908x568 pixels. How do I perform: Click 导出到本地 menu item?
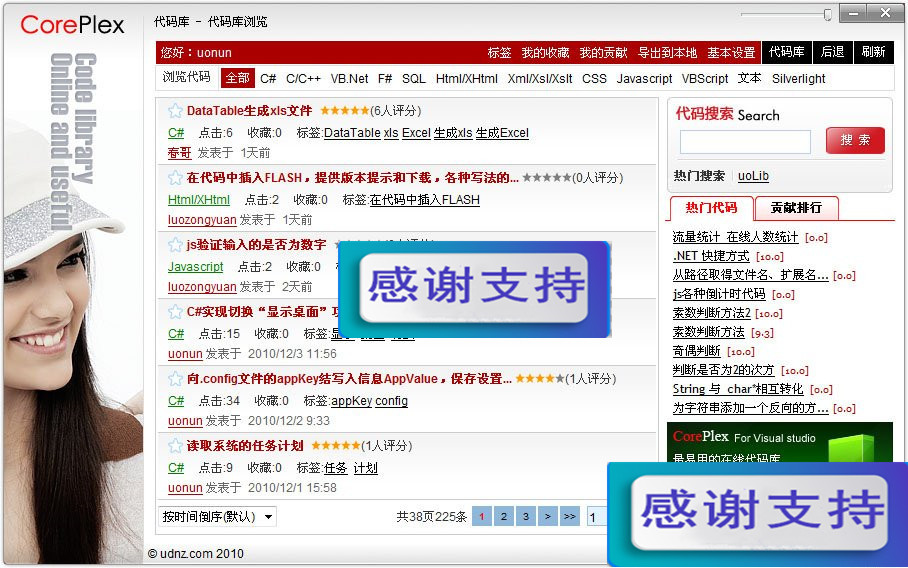coord(667,53)
